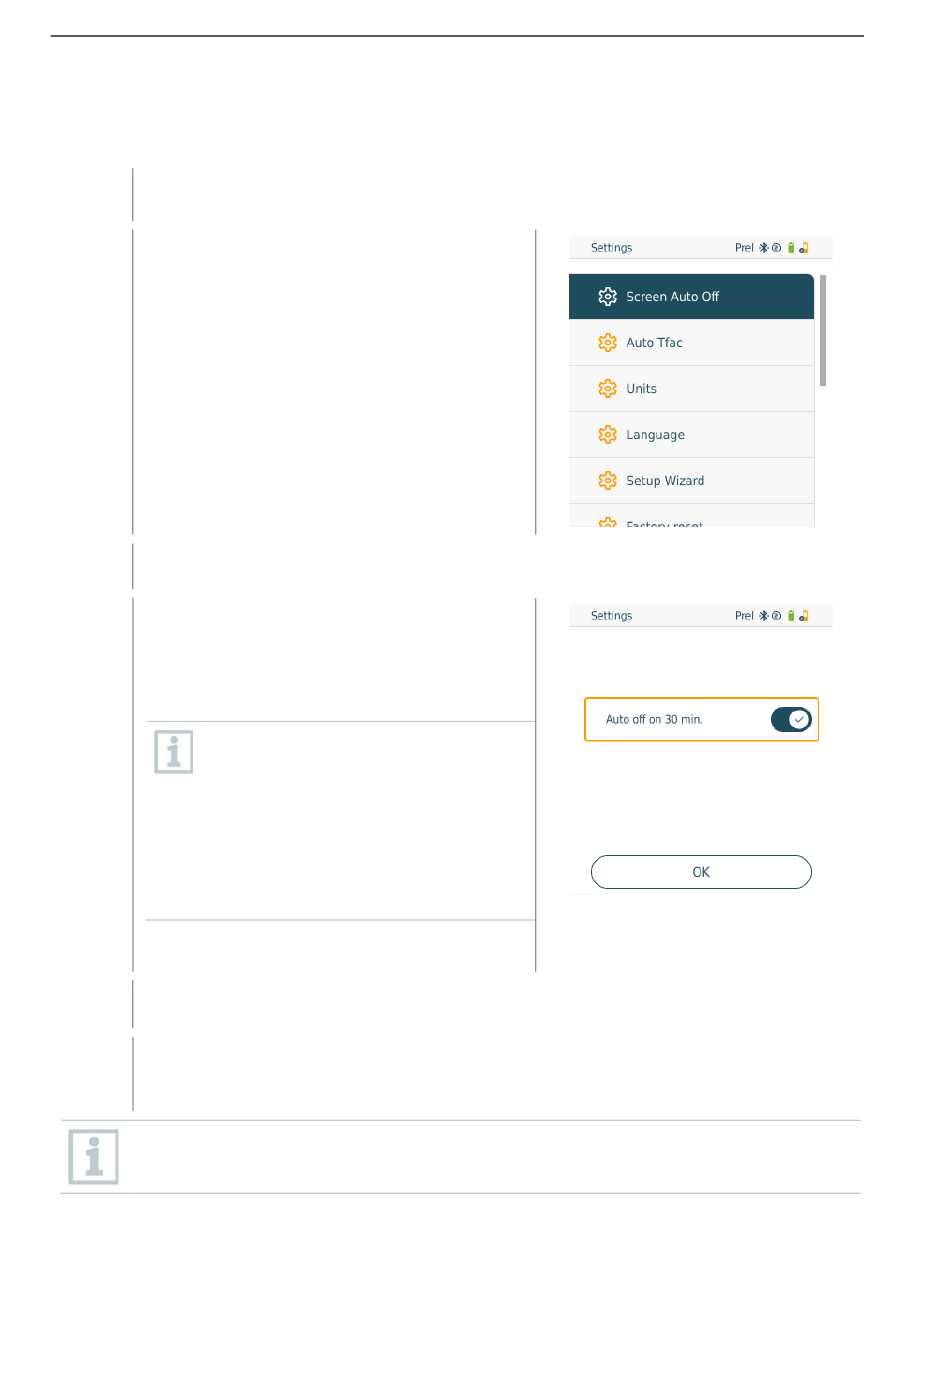The height and width of the screenshot is (1391, 950).
Task: Click Bluetooth icon above the settings list
Action: click(x=764, y=248)
